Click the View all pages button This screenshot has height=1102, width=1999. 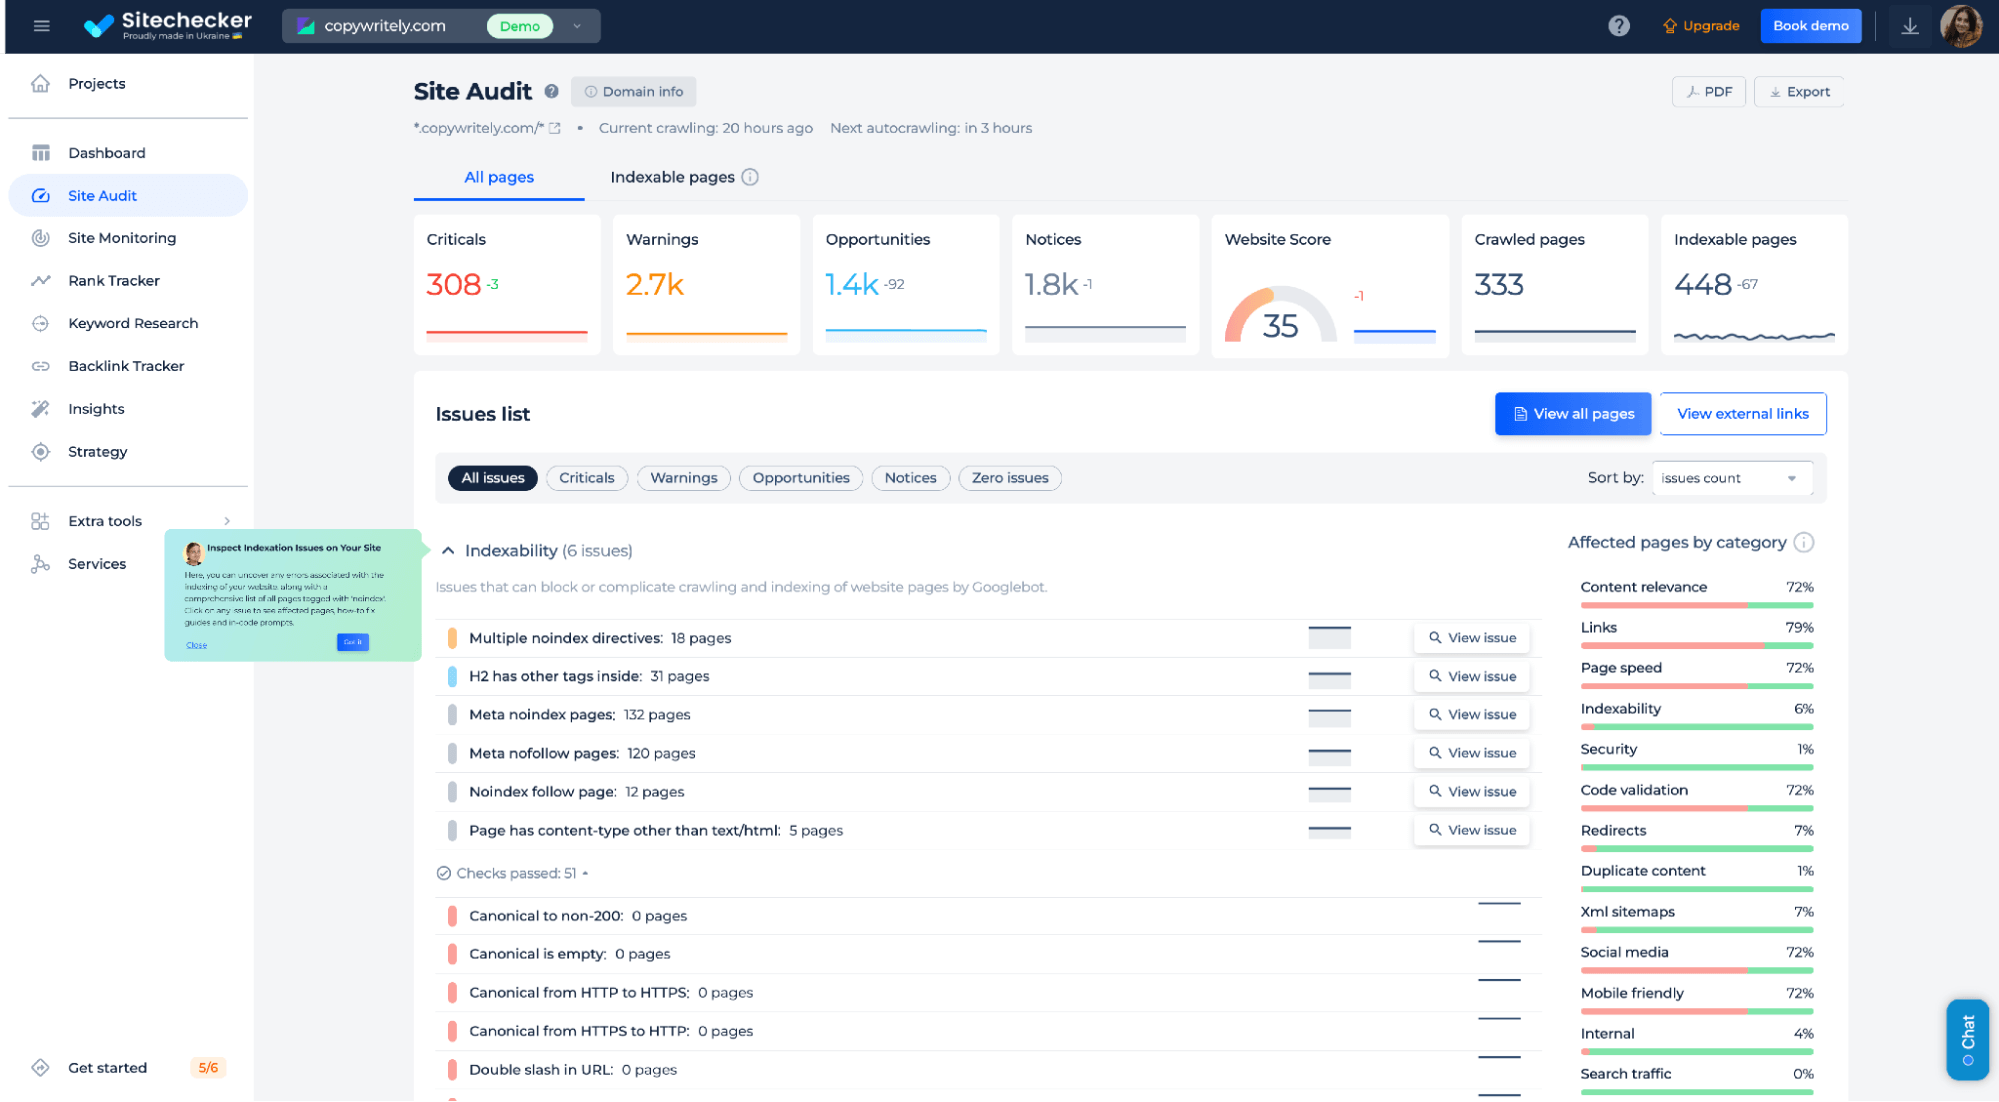tap(1572, 413)
